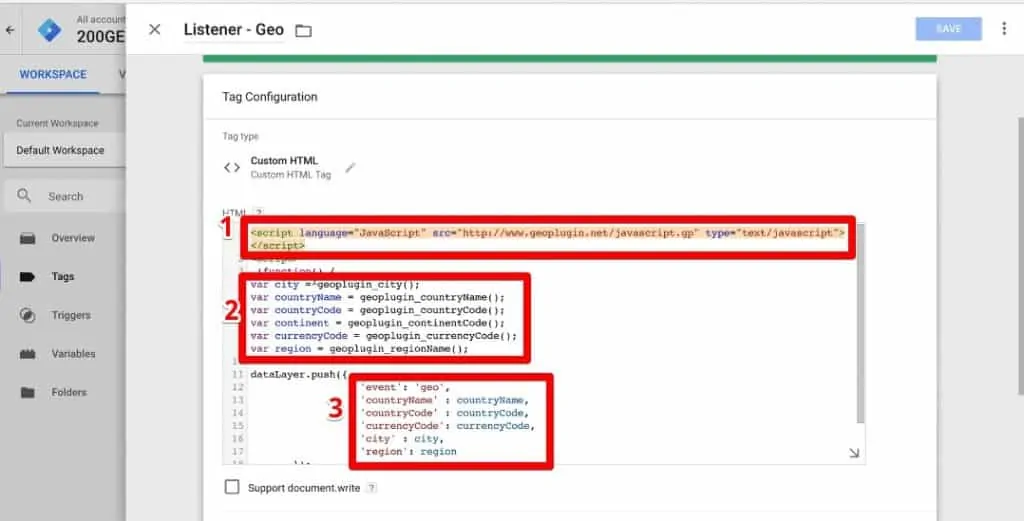
Task: Click the code editor vertical scrollbar
Action: [x=861, y=323]
